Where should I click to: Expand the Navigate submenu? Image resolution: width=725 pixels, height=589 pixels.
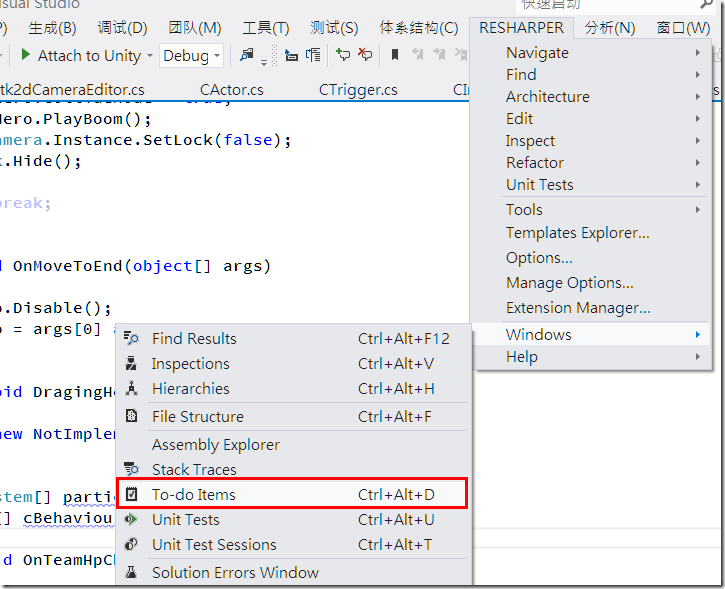591,53
